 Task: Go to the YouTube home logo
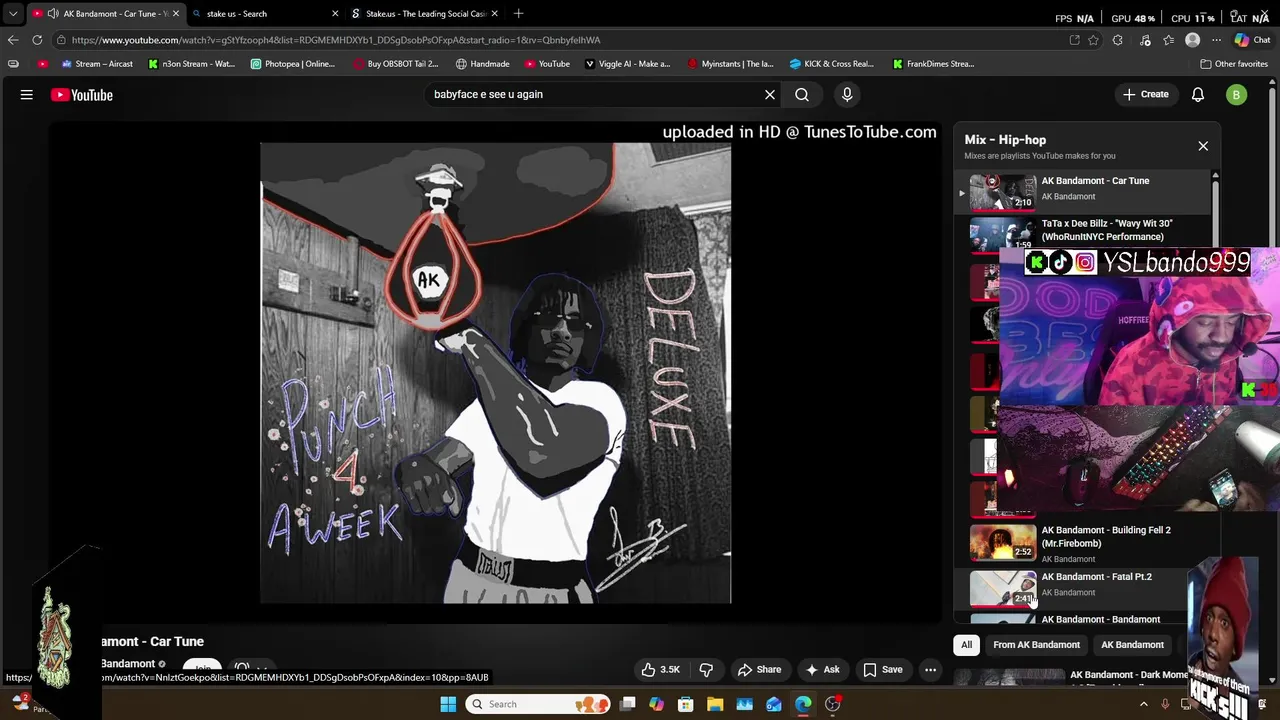pos(82,95)
